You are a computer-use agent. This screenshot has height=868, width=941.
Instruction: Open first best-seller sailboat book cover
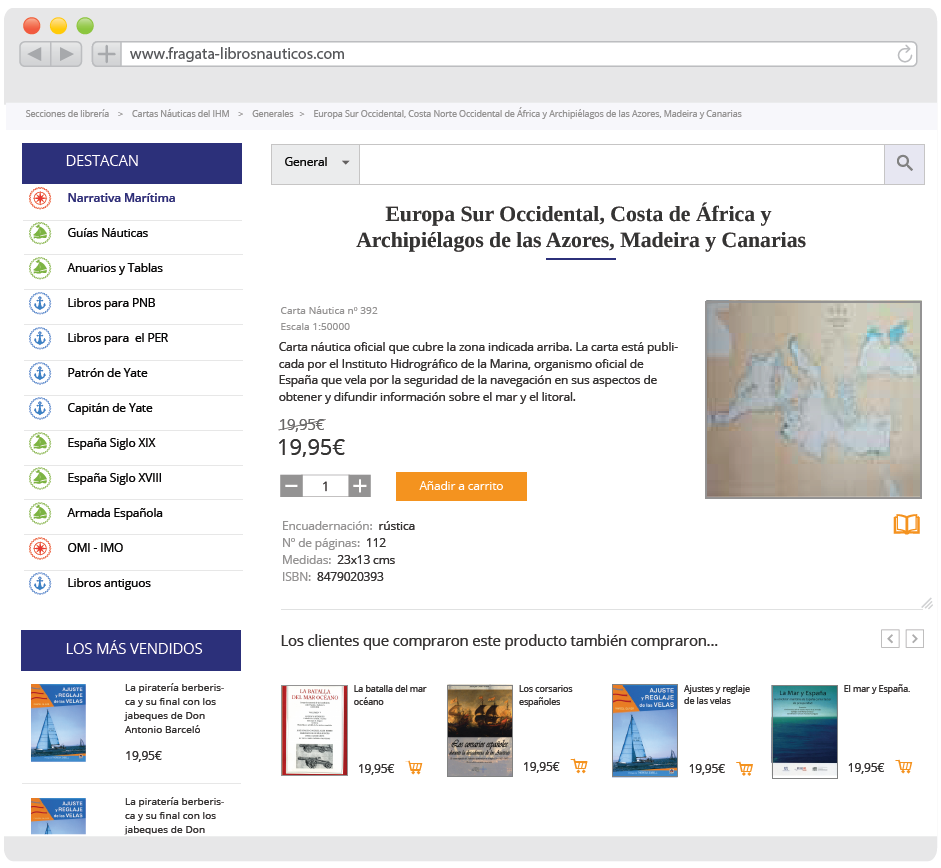point(58,723)
